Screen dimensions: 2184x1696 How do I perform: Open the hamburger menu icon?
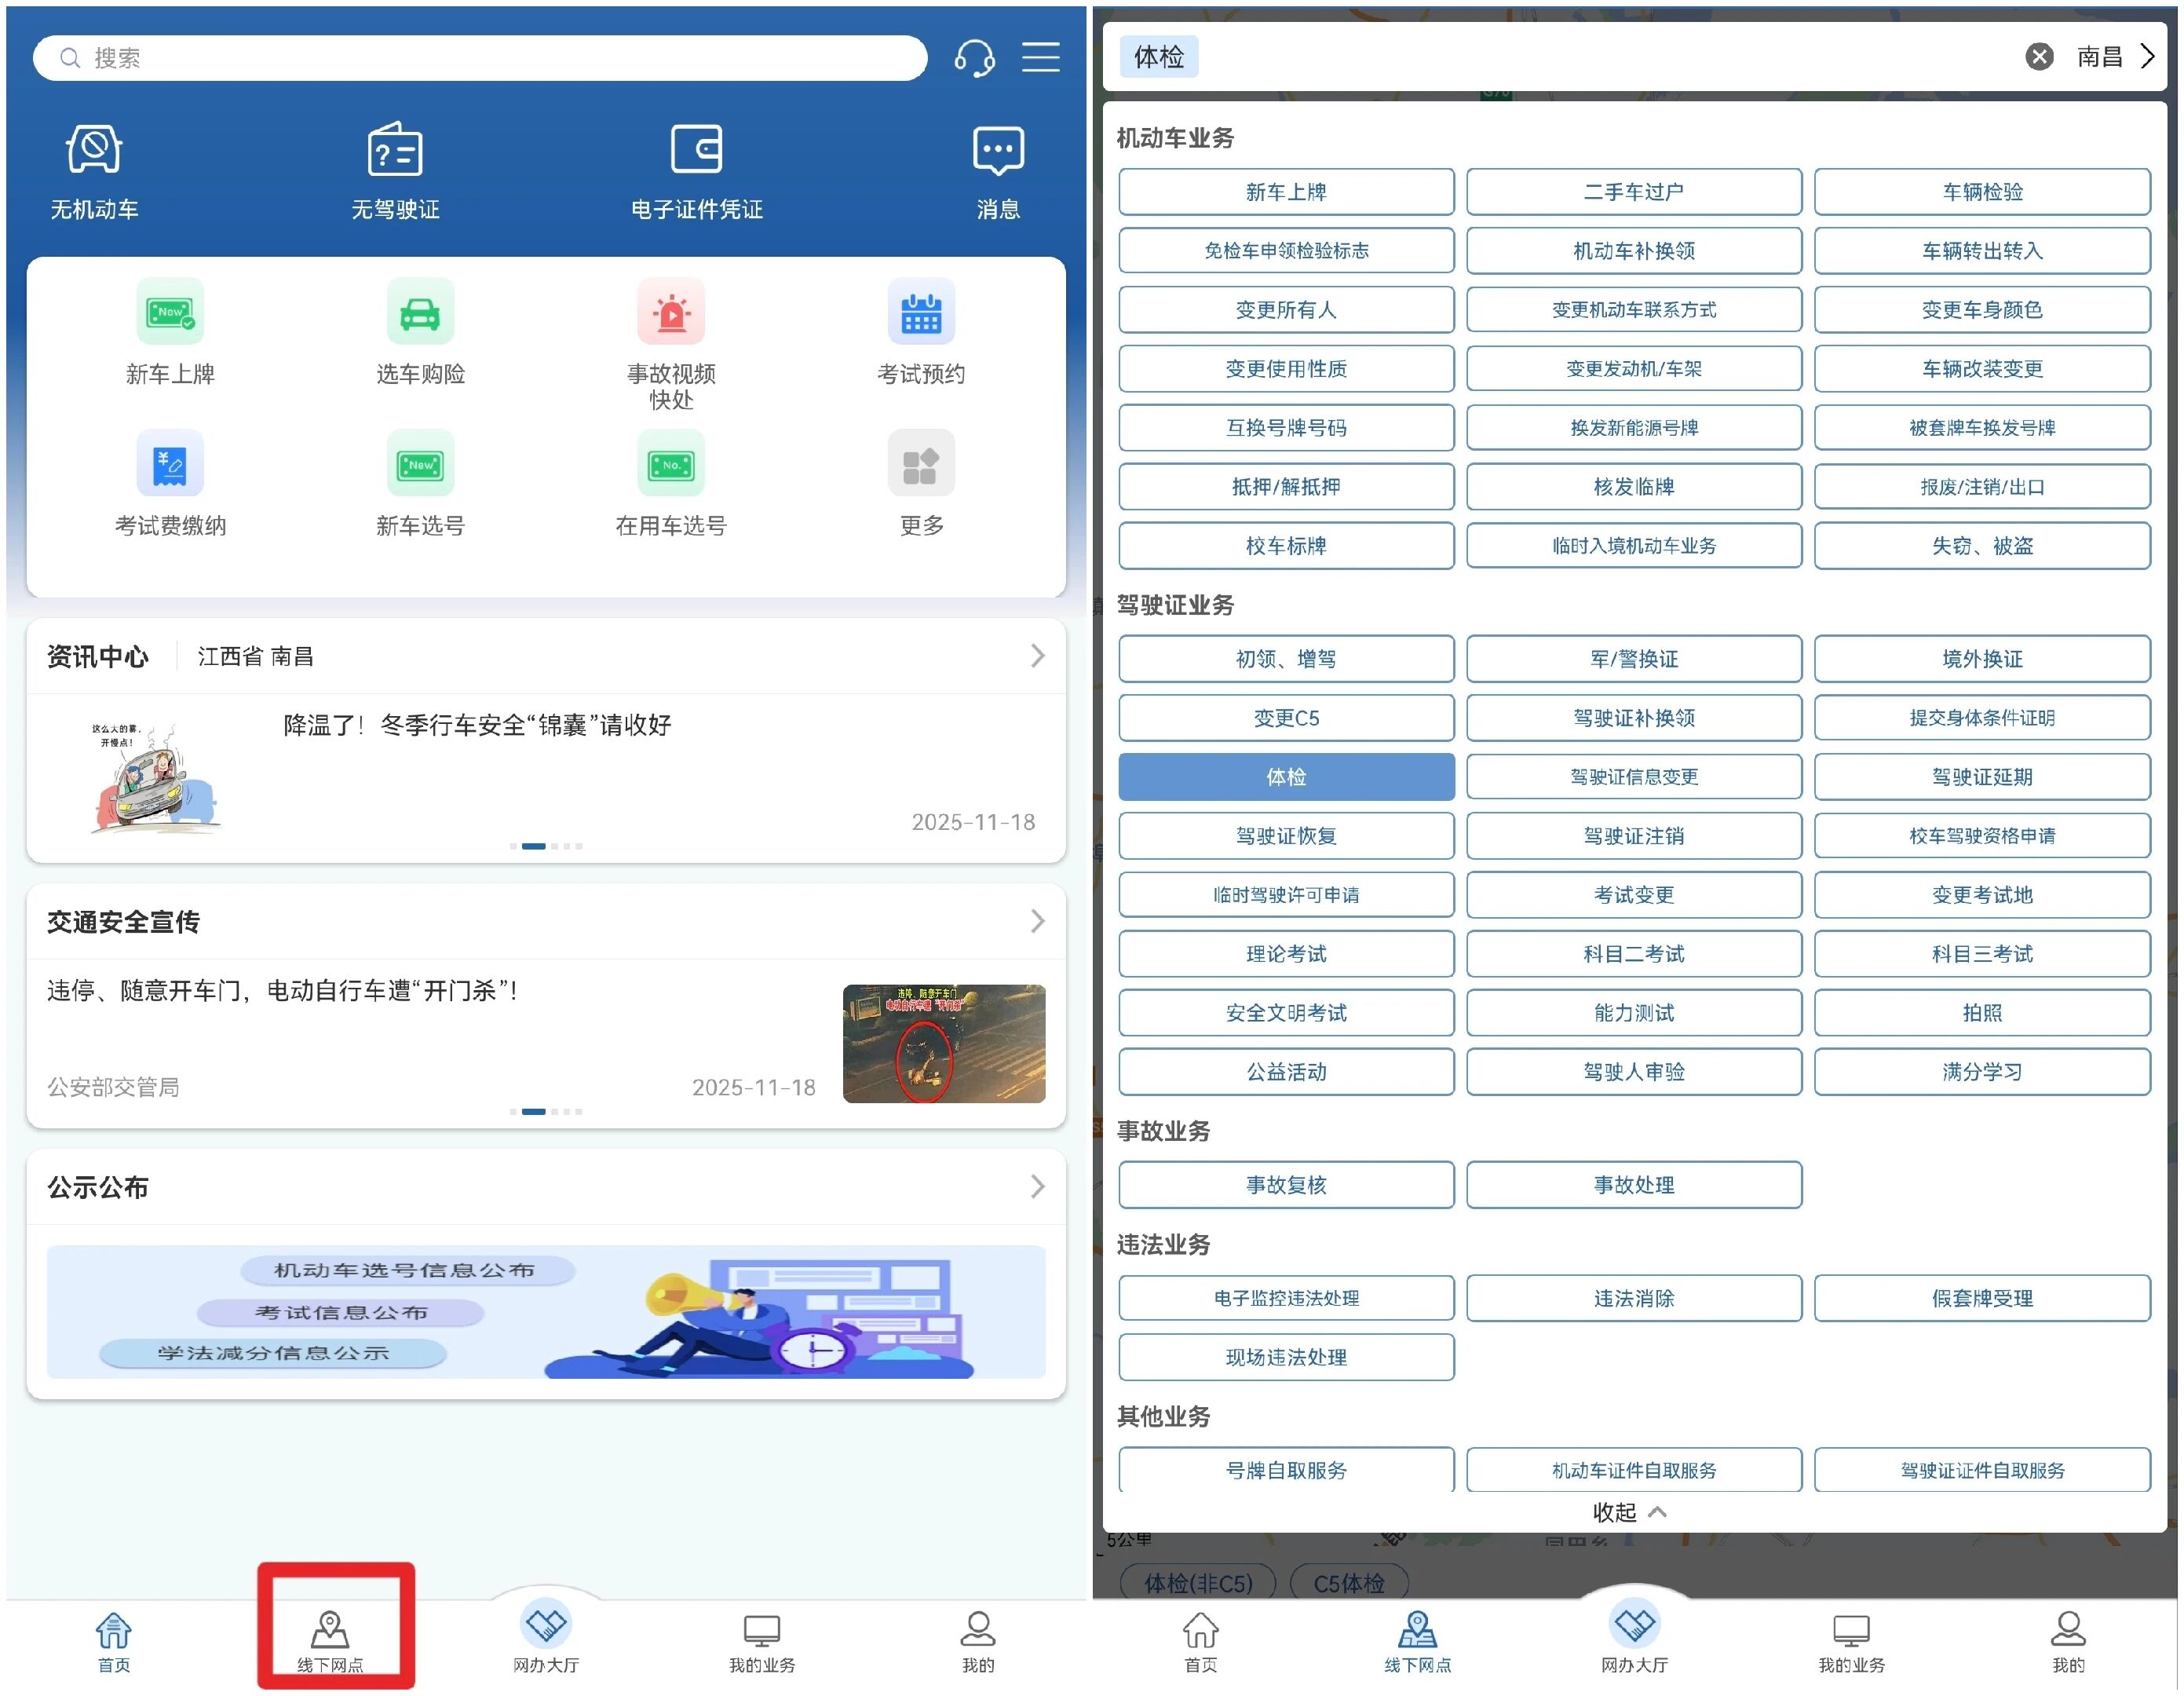click(x=1040, y=58)
